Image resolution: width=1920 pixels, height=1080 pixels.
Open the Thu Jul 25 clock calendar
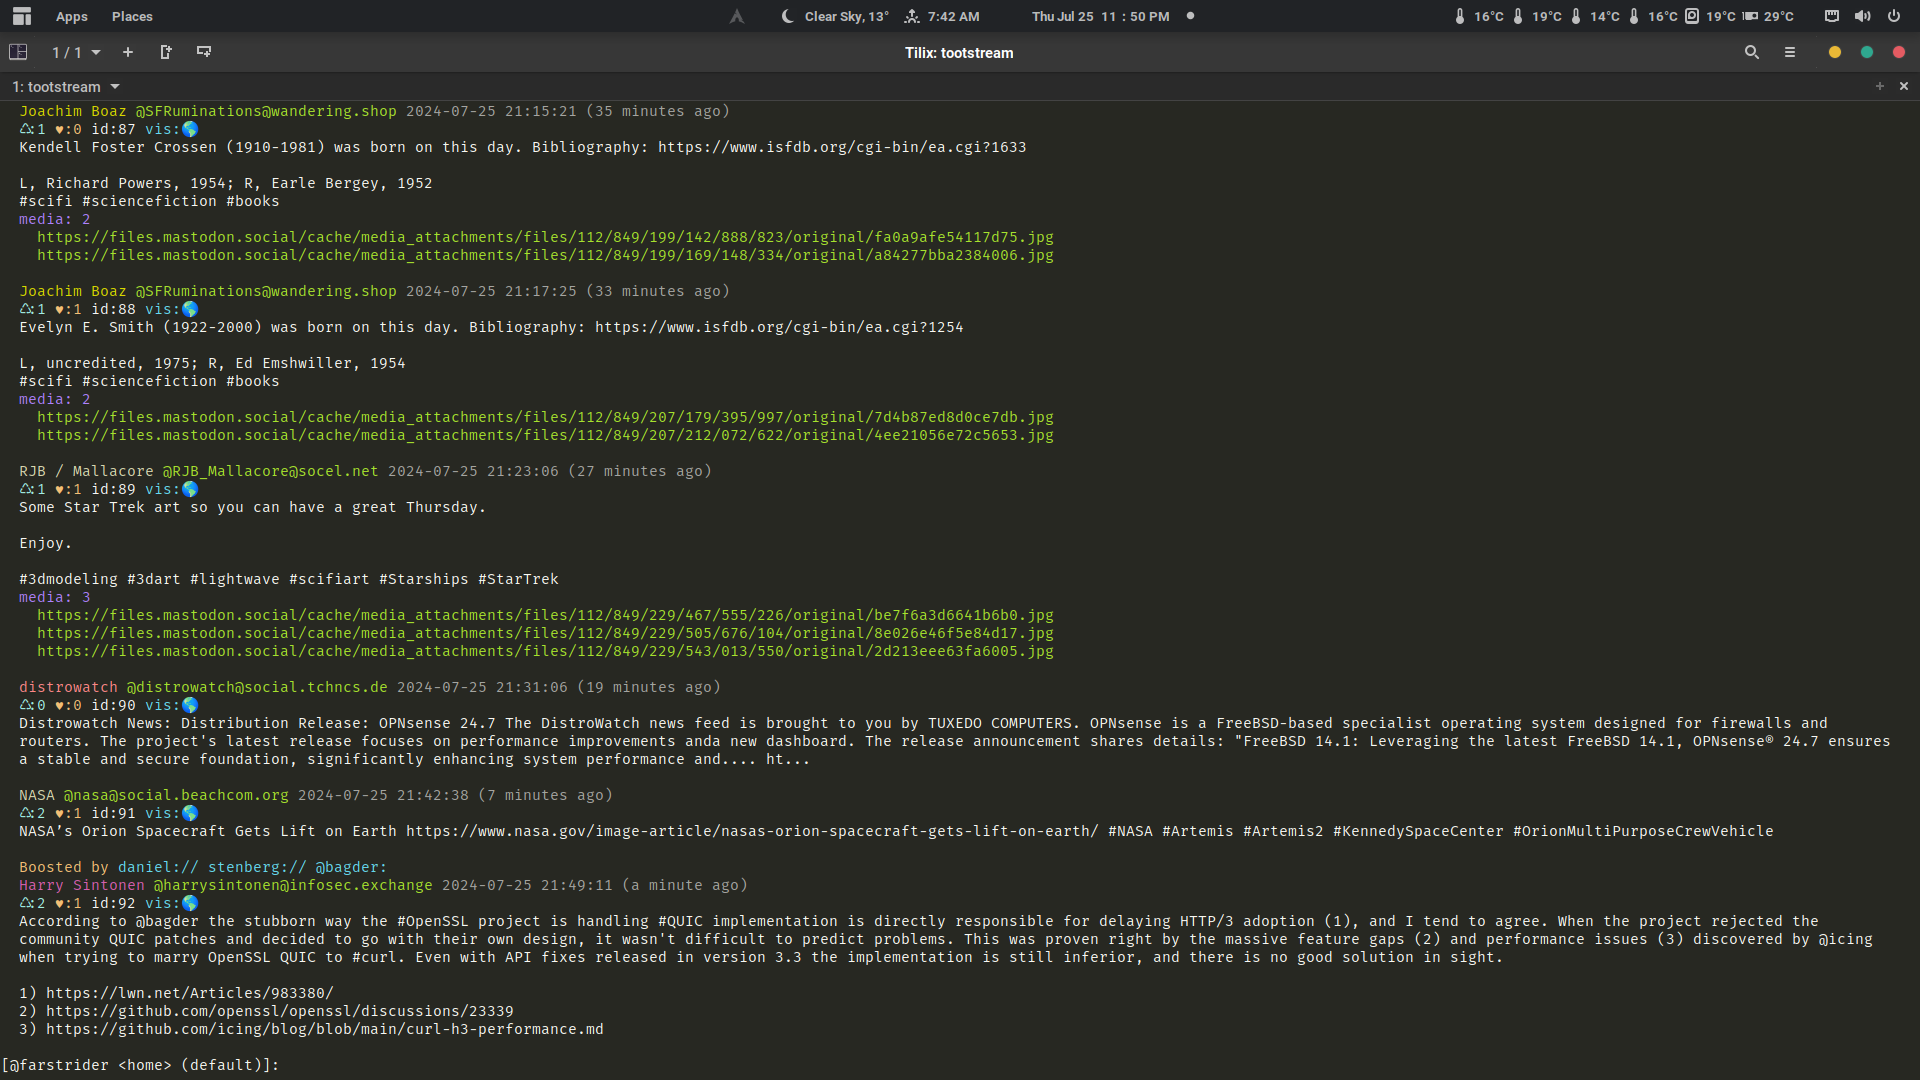click(1100, 16)
